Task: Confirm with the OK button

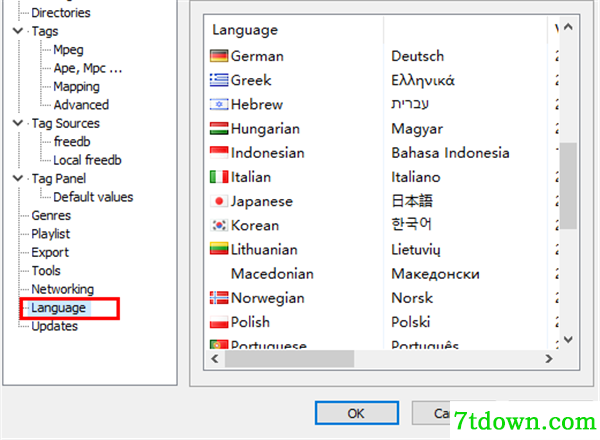Action: tap(357, 413)
